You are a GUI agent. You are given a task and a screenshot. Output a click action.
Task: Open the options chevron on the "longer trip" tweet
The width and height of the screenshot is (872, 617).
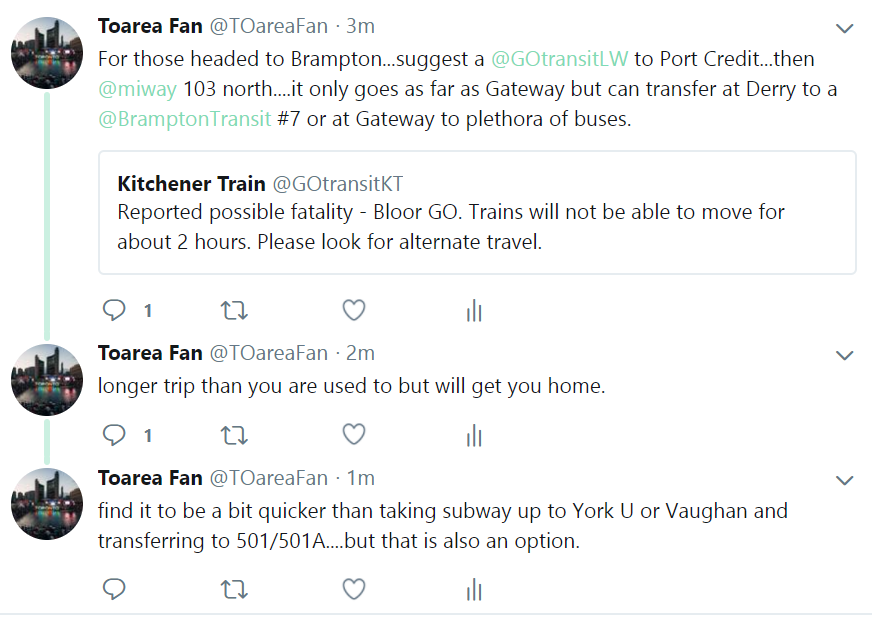pyautogui.click(x=845, y=355)
